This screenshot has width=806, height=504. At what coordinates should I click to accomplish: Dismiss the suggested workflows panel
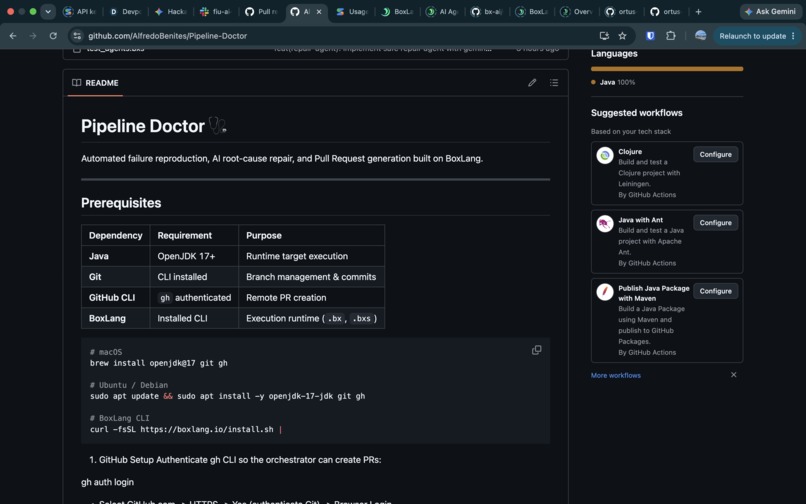tap(734, 375)
